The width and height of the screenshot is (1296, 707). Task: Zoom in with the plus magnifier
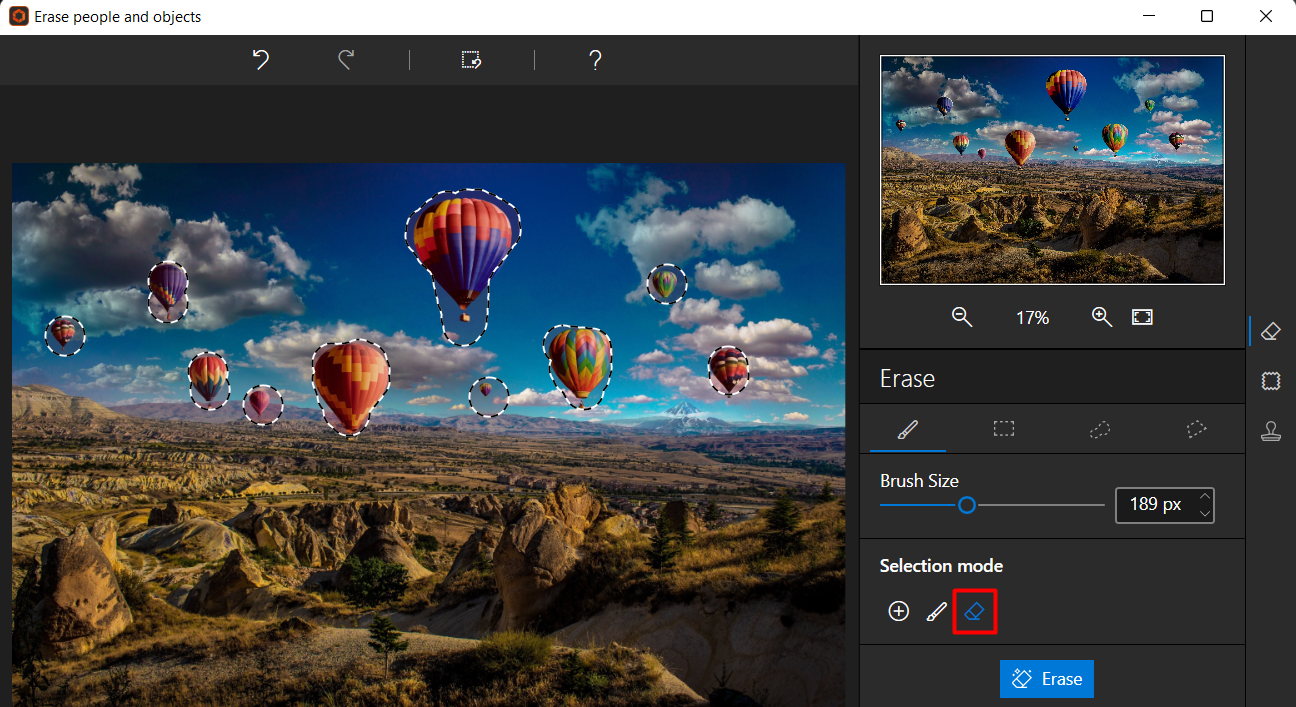pyautogui.click(x=1102, y=317)
